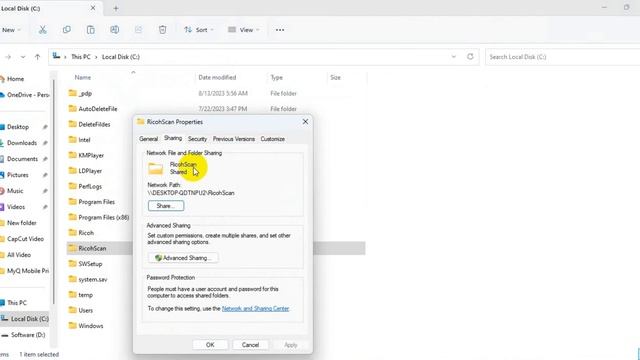Sort by Date modified column header
Screen dimensions: 640x360
[217, 77]
